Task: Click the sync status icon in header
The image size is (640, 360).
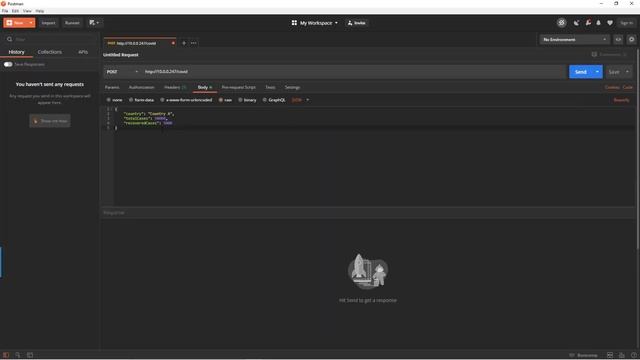Action: coord(562,23)
